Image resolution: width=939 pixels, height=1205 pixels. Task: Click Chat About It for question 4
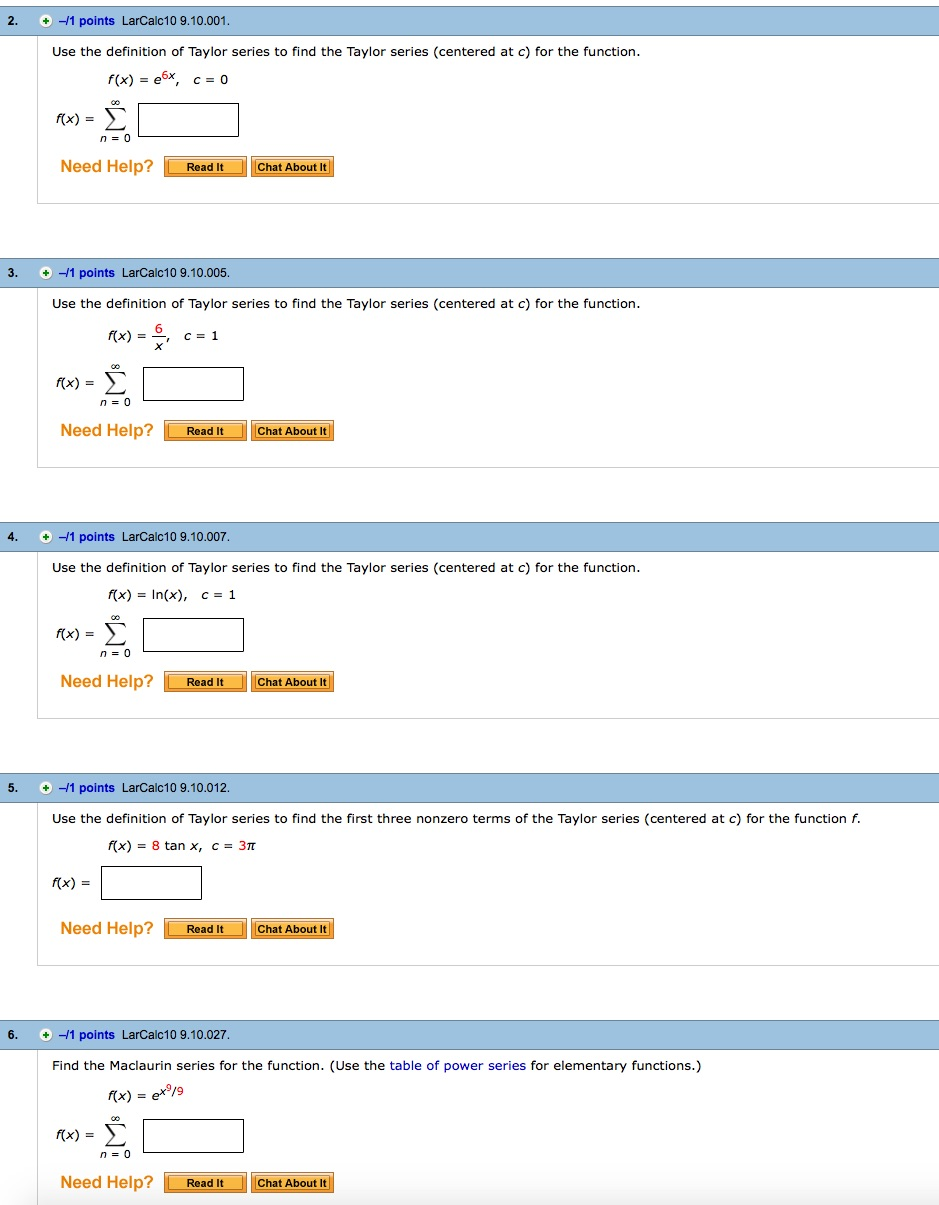click(x=292, y=681)
